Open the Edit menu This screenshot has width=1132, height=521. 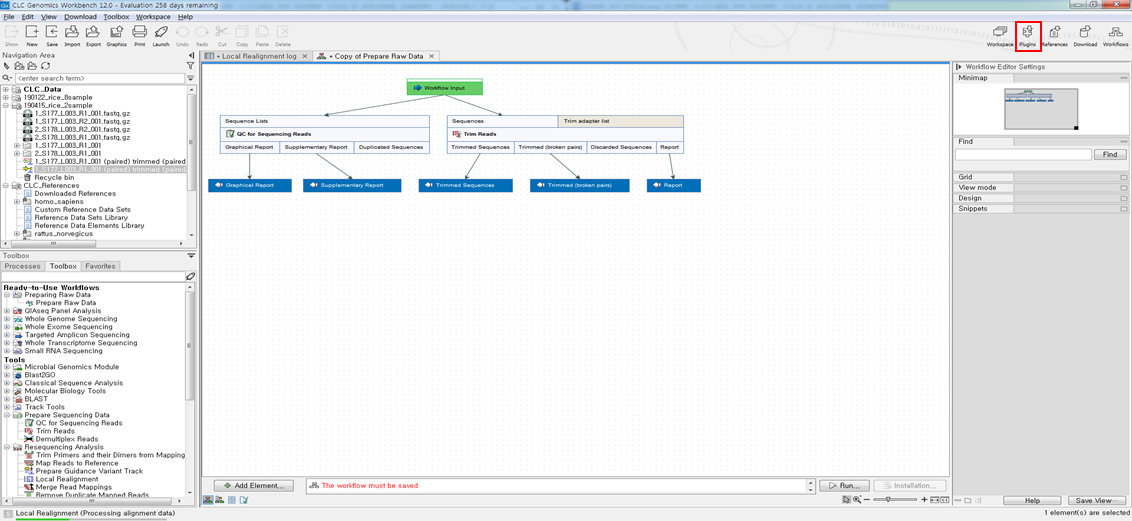27,16
